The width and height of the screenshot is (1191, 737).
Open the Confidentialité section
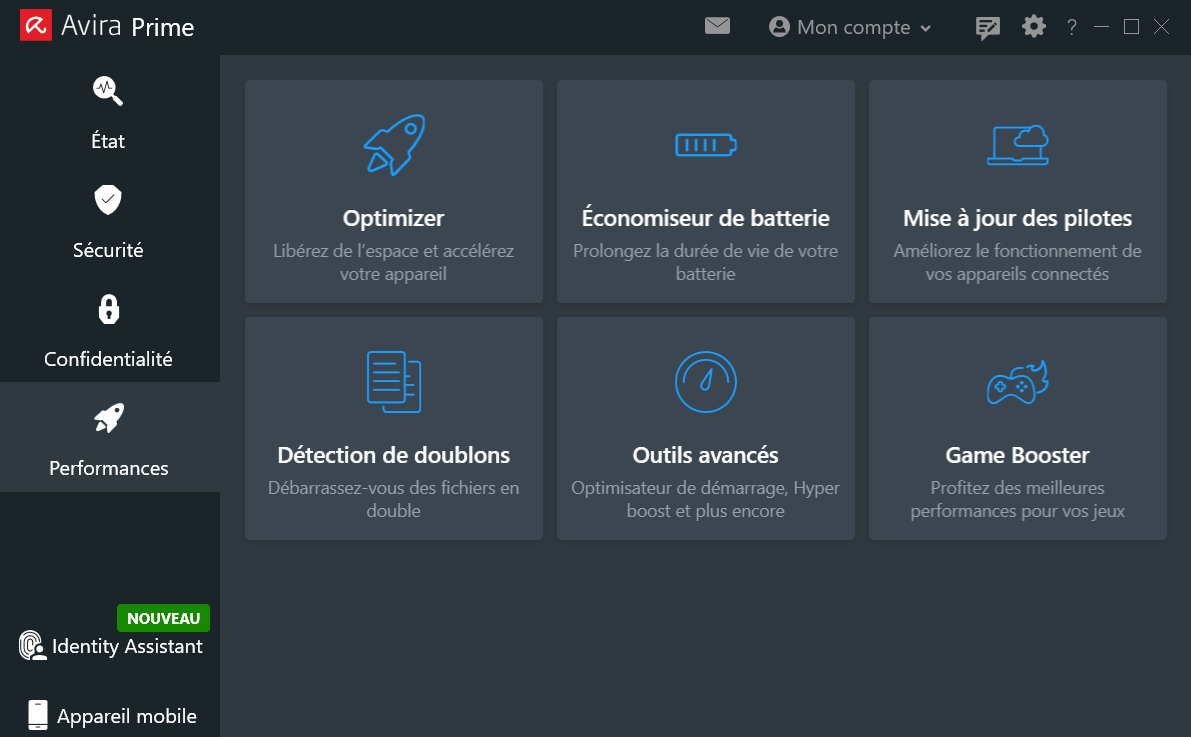[107, 331]
